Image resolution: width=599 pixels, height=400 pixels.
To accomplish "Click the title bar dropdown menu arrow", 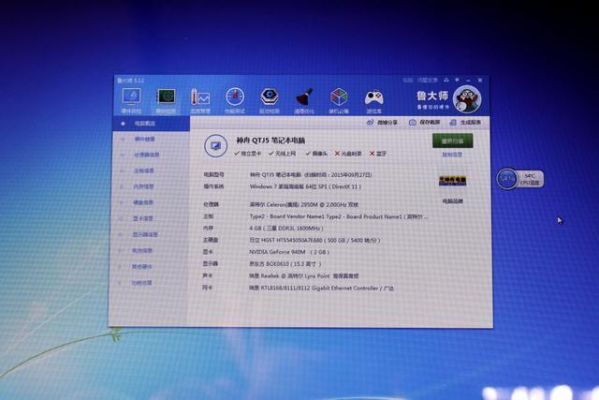I will (x=457, y=80).
